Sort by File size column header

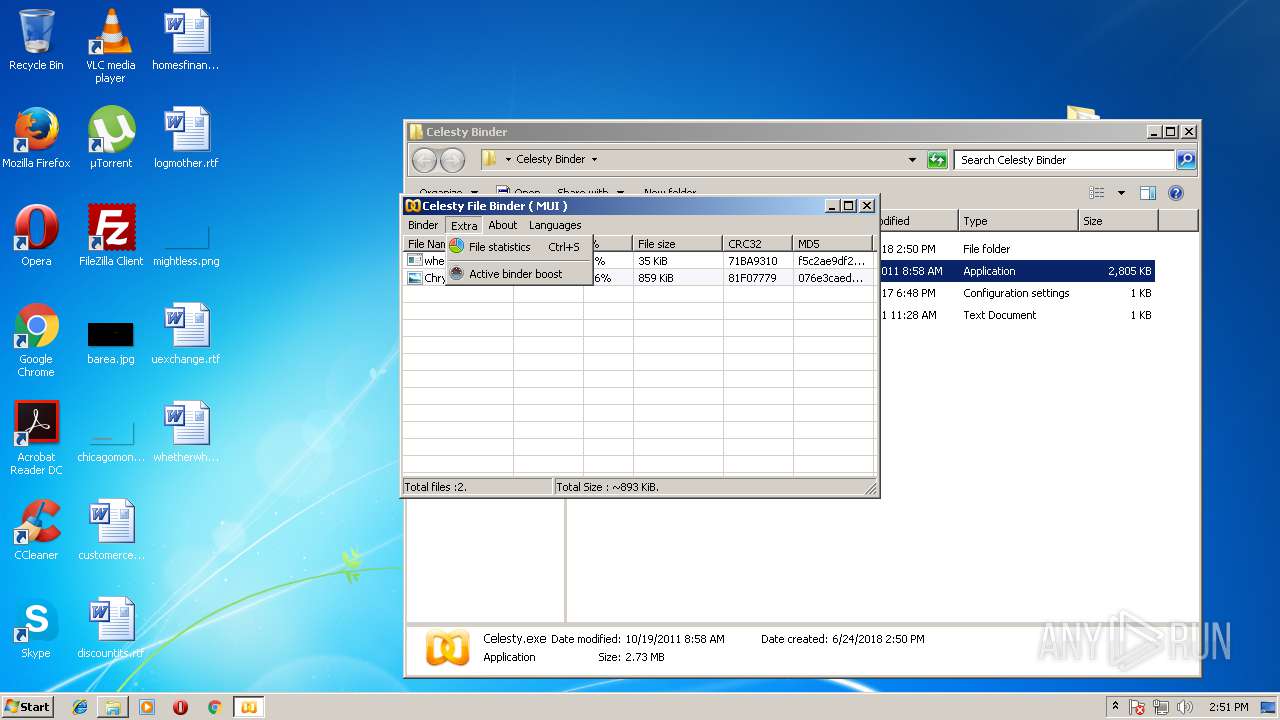pyautogui.click(x=678, y=243)
